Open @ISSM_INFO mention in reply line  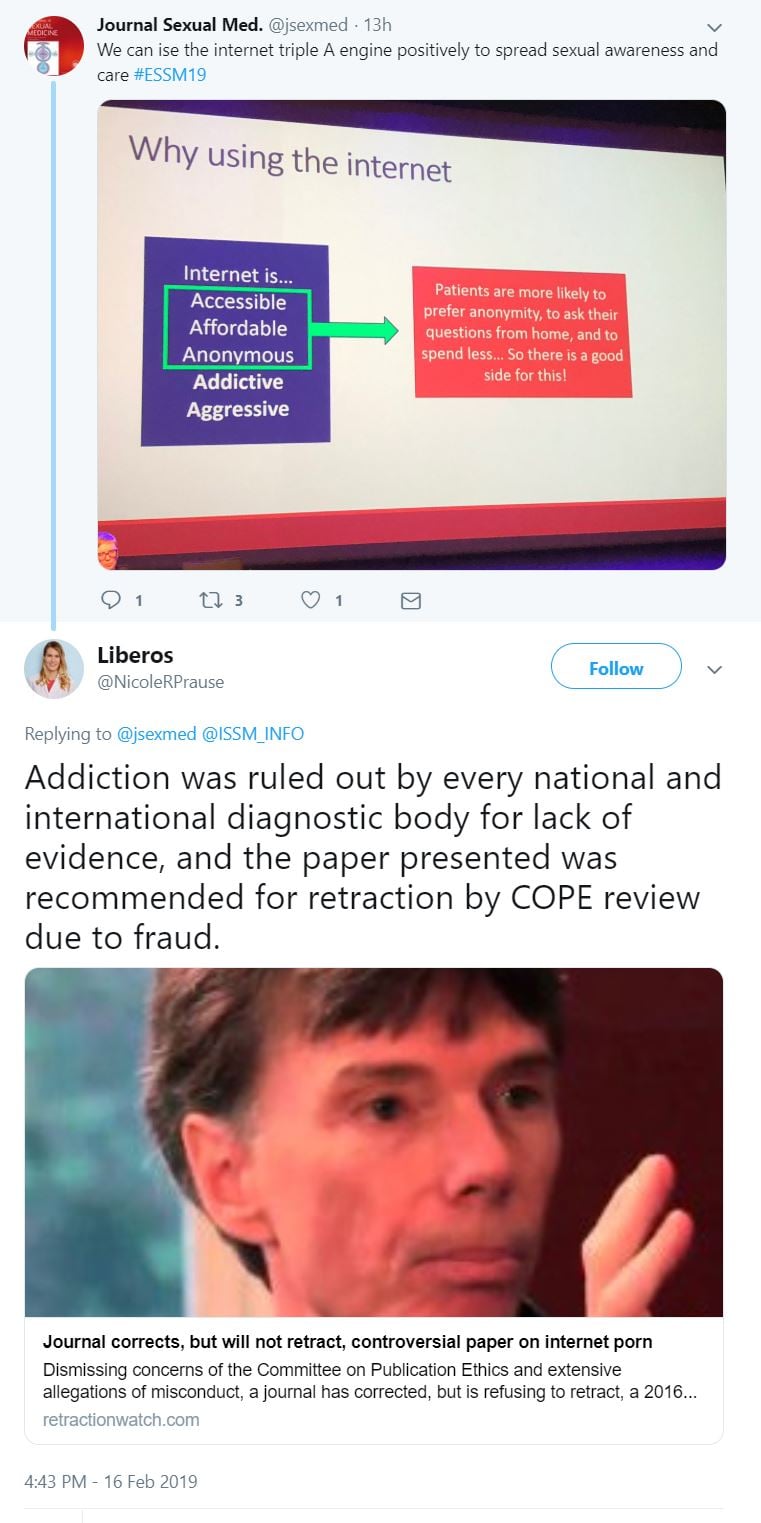tap(253, 734)
